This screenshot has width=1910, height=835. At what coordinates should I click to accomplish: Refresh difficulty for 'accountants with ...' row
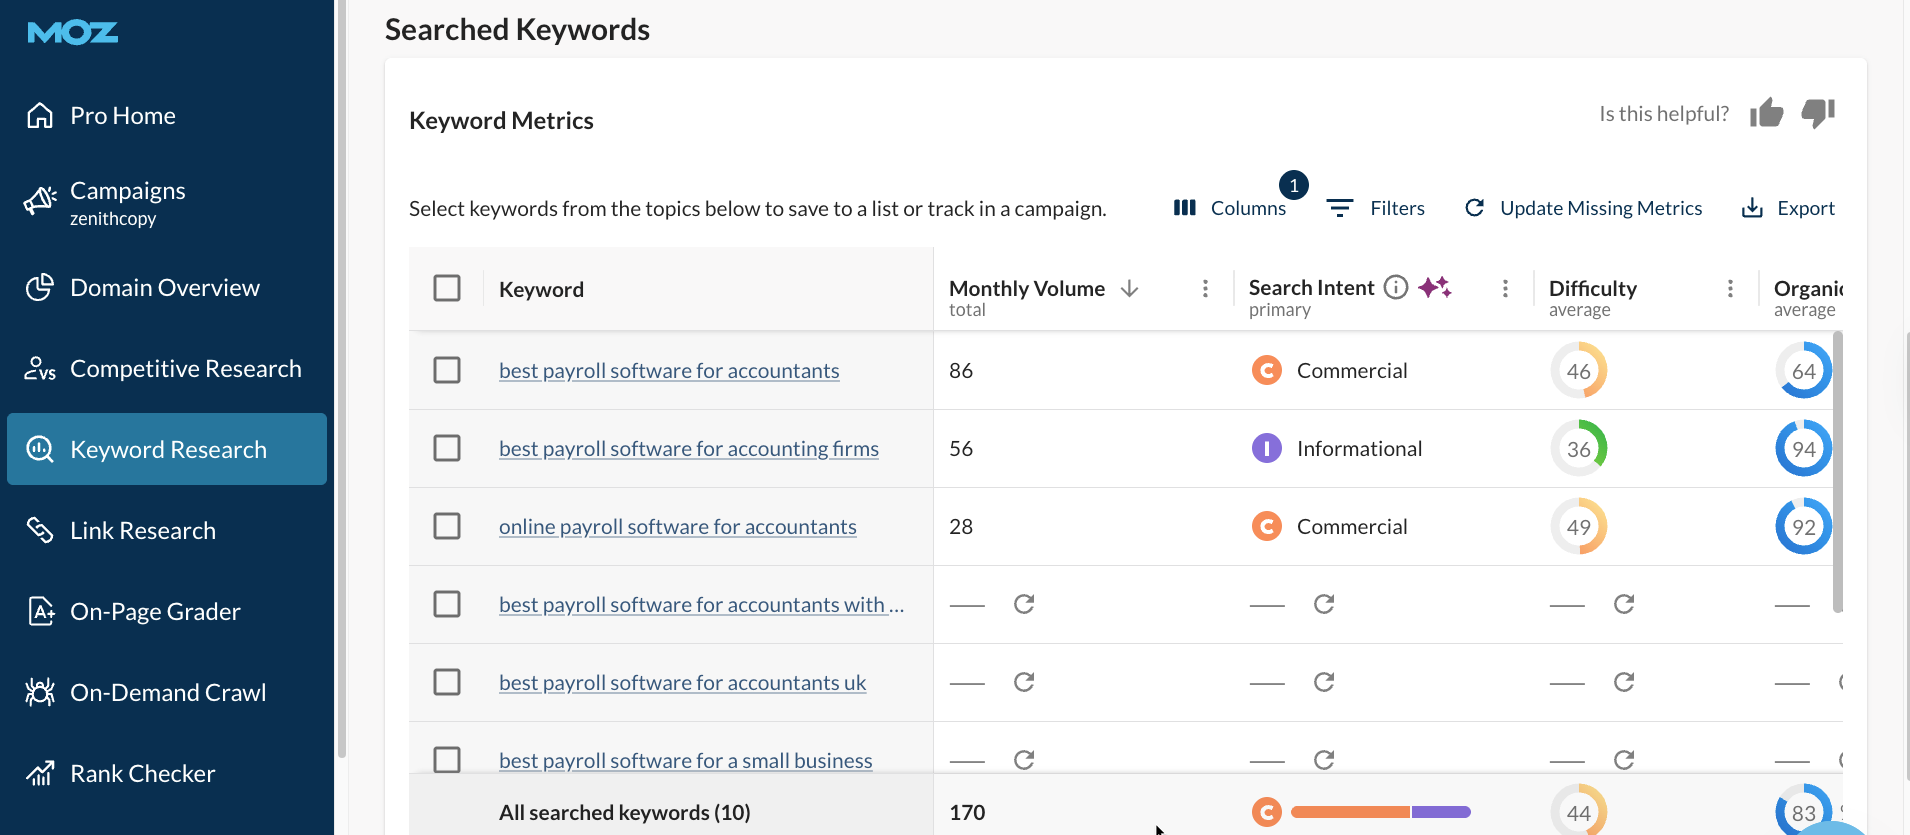(1624, 604)
